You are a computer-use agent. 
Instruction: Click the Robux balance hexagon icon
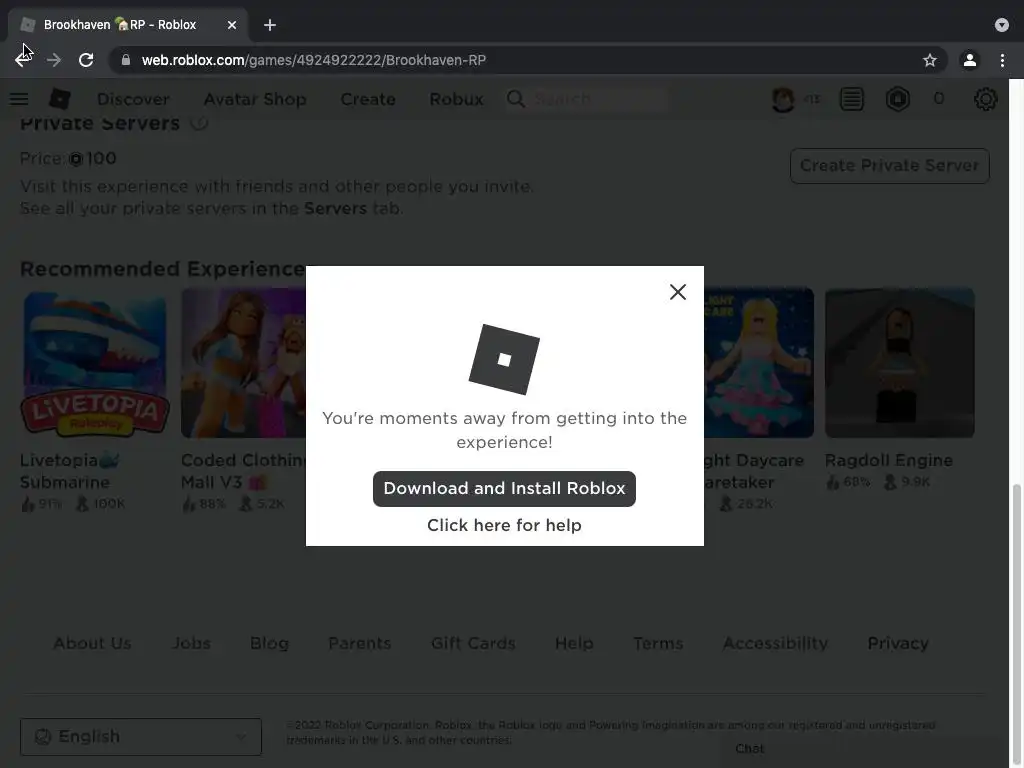point(898,99)
